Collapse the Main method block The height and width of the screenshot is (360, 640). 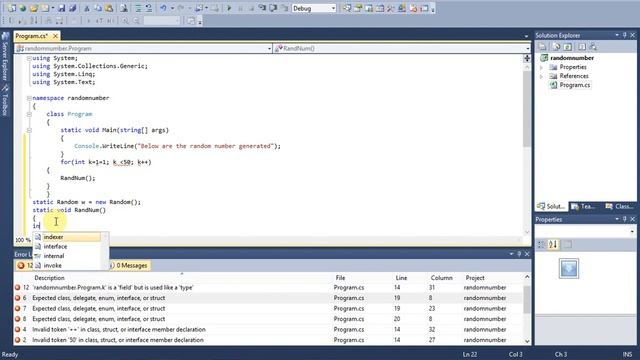29,130
